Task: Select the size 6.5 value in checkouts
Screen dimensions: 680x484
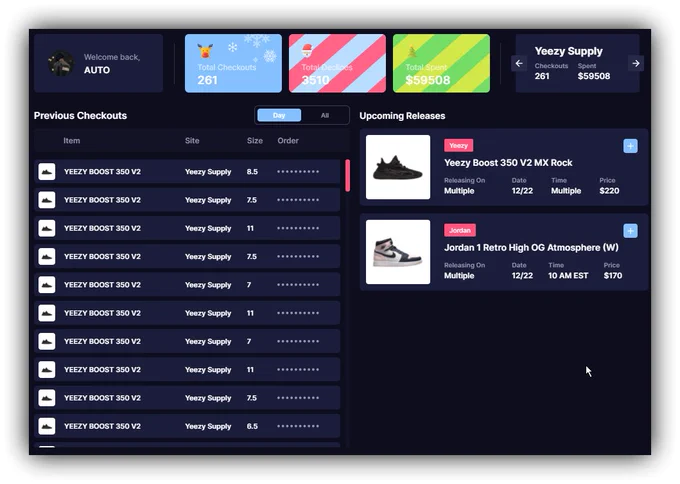Action: (x=252, y=426)
